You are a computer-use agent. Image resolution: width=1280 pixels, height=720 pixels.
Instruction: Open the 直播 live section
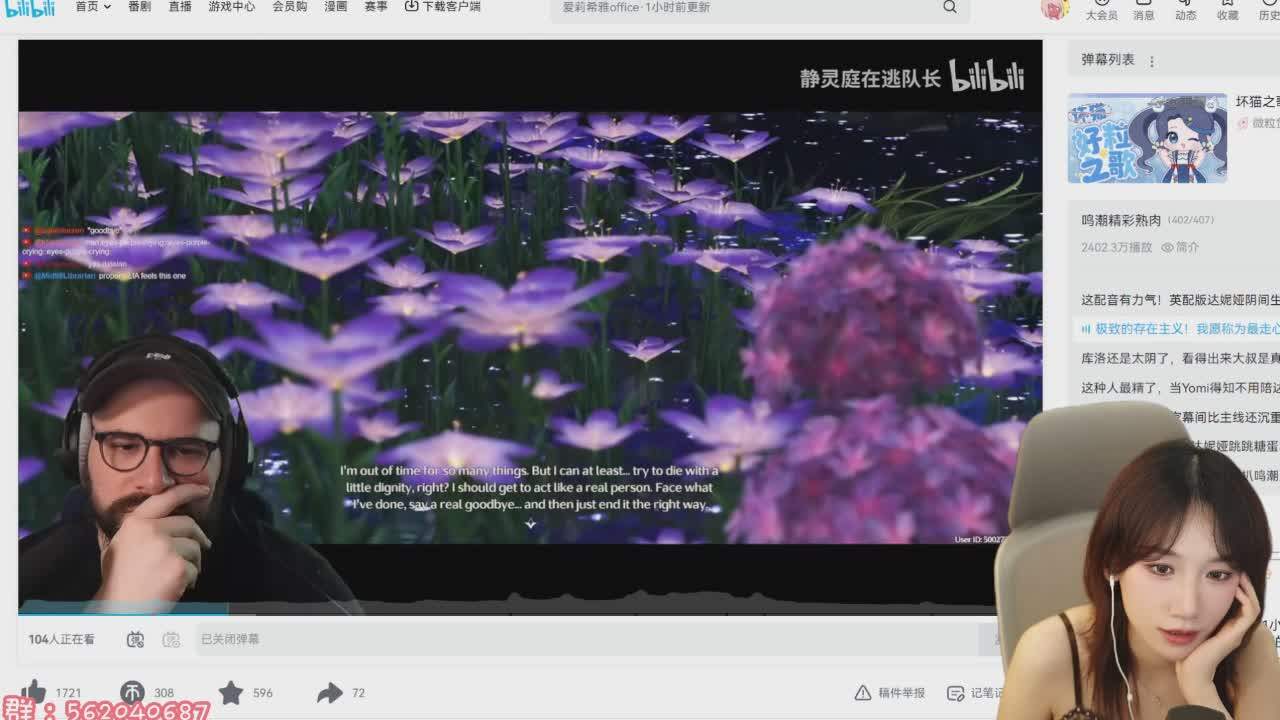click(180, 6)
